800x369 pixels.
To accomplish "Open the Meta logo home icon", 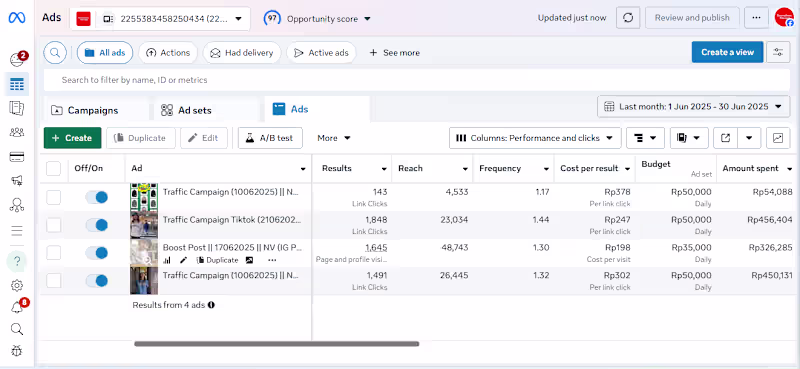I will tap(16, 18).
